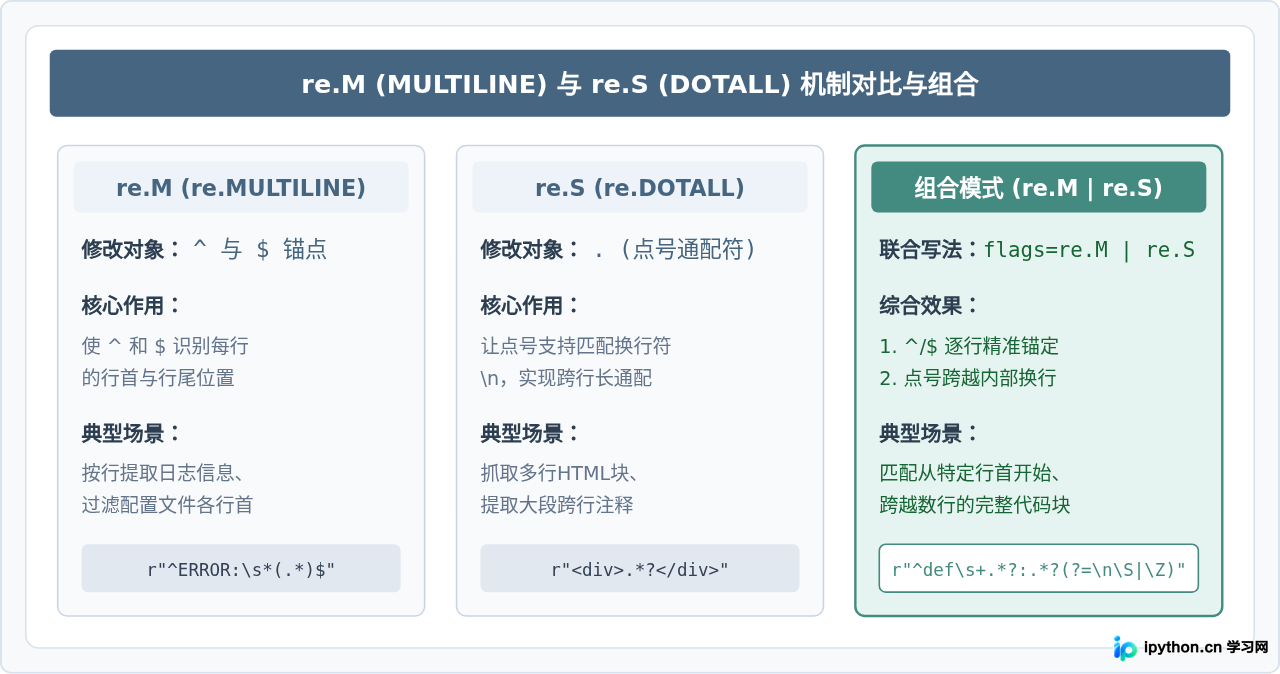Click the line "修改对象：.（点号通配符）"

click(619, 250)
